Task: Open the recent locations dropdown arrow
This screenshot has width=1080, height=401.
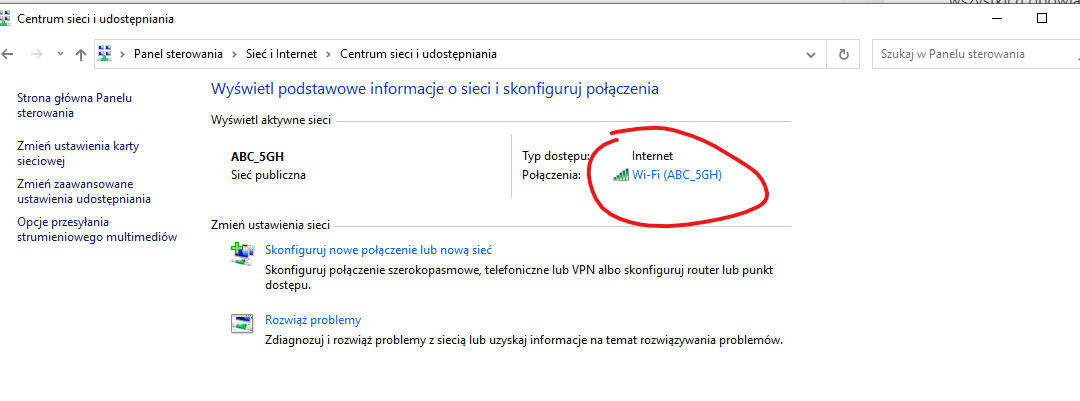Action: coord(59,54)
